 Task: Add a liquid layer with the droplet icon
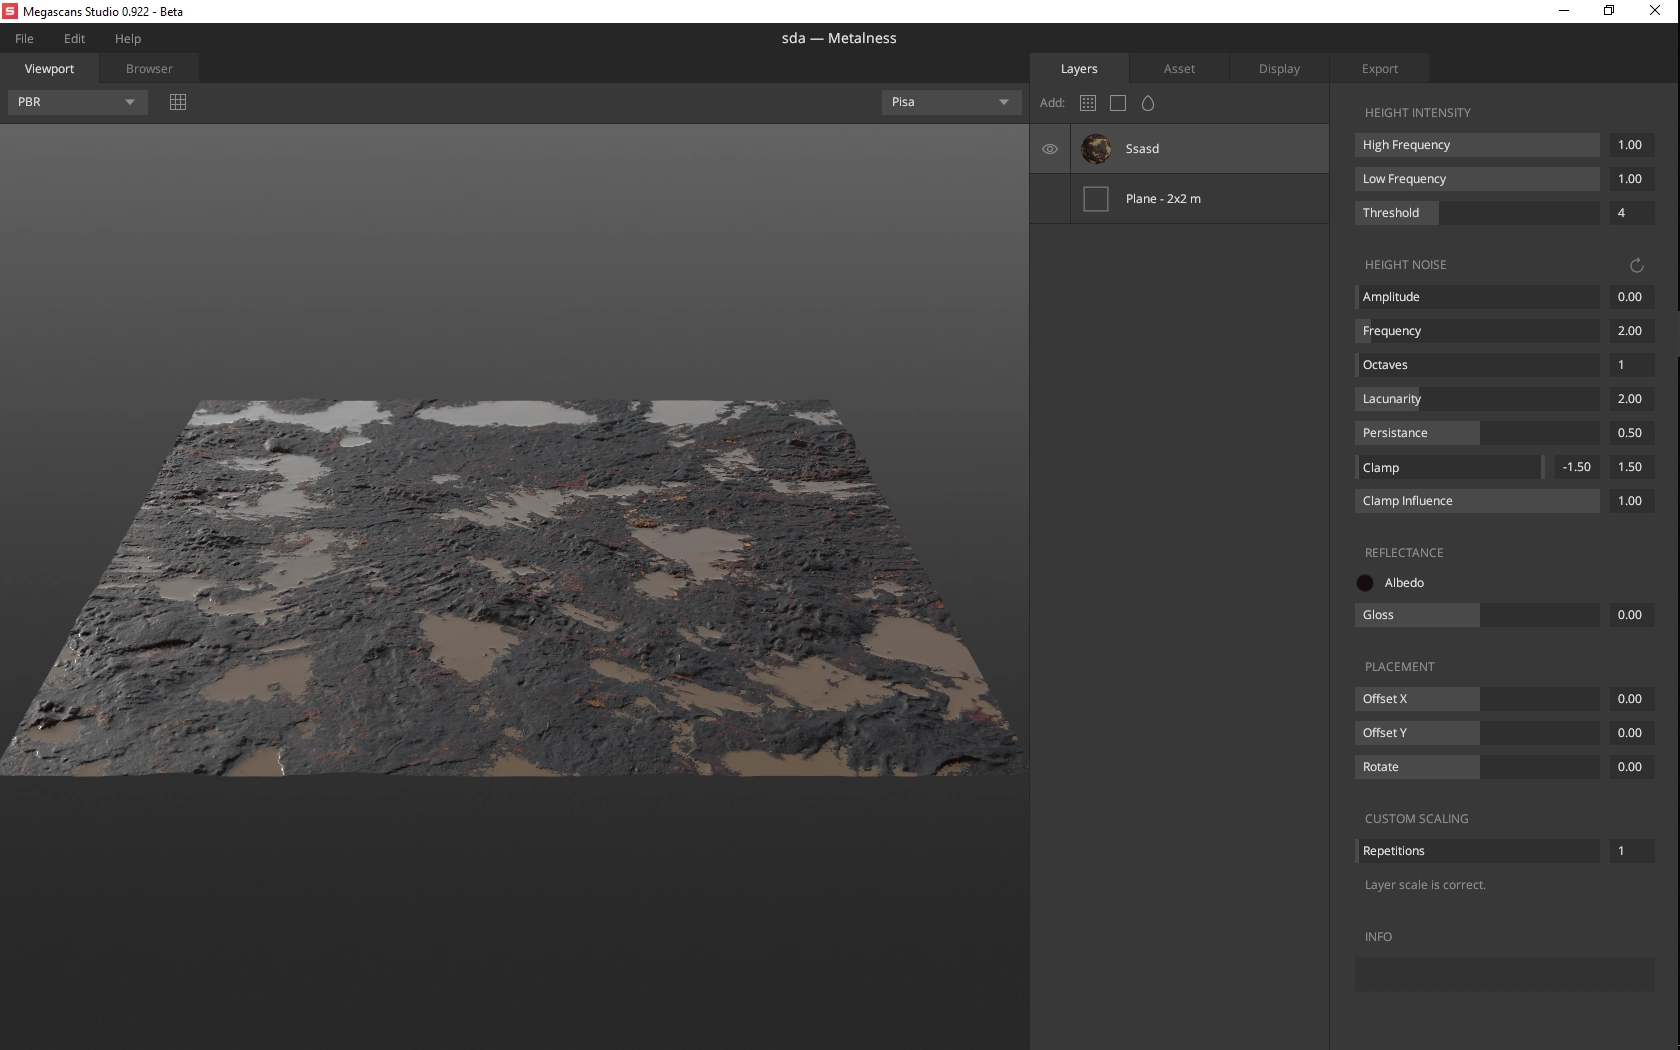[1148, 103]
